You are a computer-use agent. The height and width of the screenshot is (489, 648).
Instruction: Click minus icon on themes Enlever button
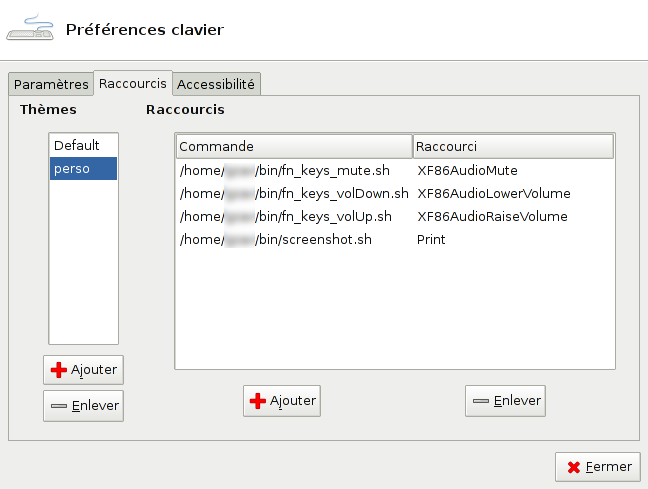pyautogui.click(x=59, y=406)
